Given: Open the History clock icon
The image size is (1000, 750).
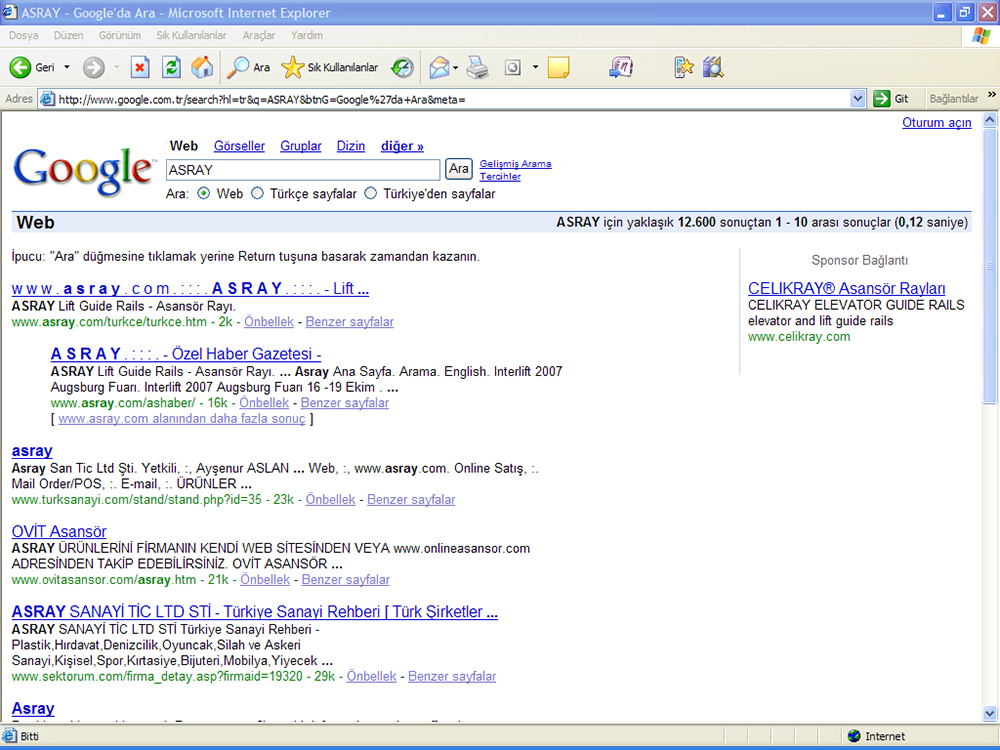Looking at the screenshot, I should point(402,67).
